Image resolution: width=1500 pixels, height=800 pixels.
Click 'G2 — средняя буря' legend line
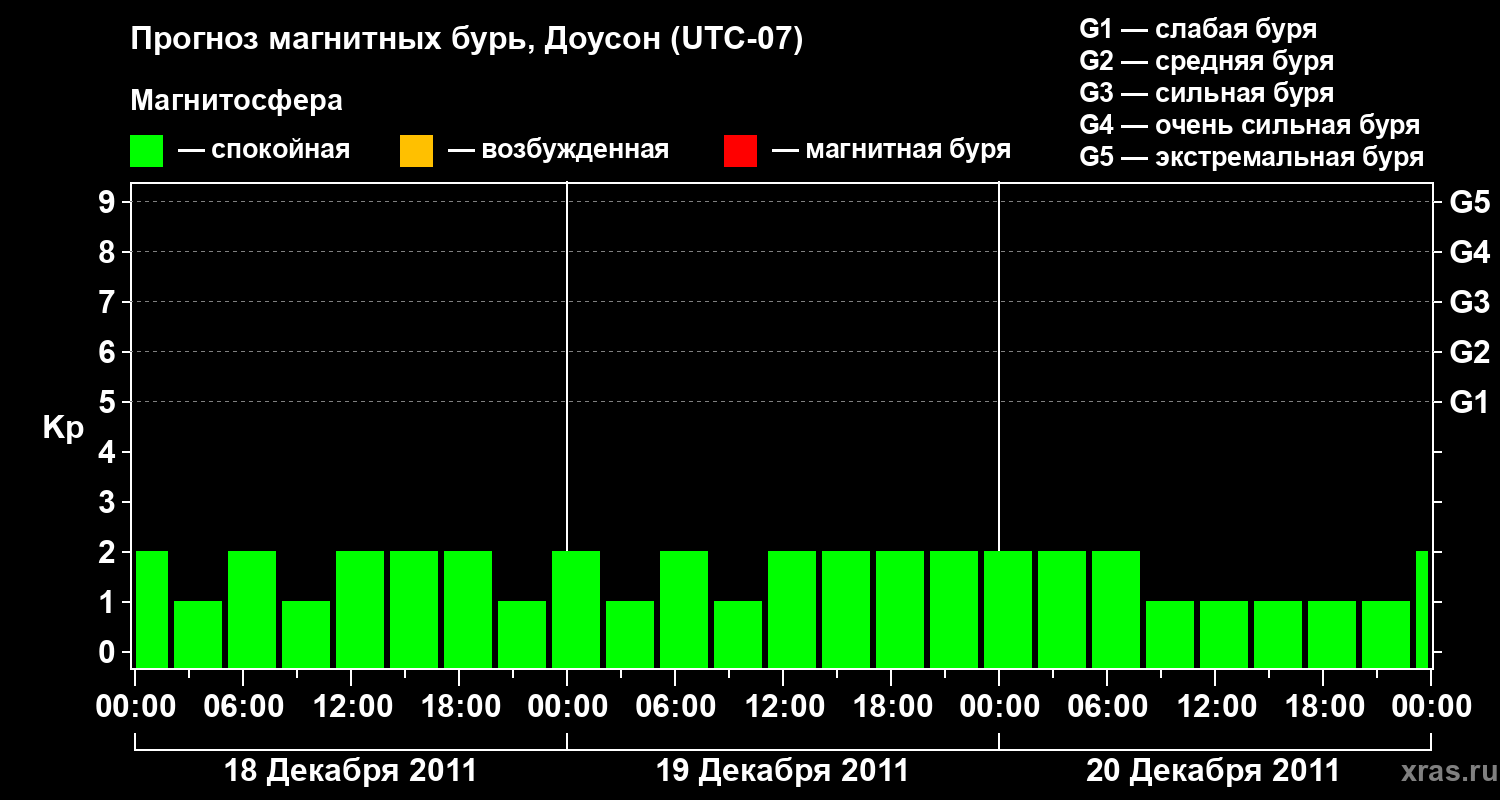coord(1206,61)
